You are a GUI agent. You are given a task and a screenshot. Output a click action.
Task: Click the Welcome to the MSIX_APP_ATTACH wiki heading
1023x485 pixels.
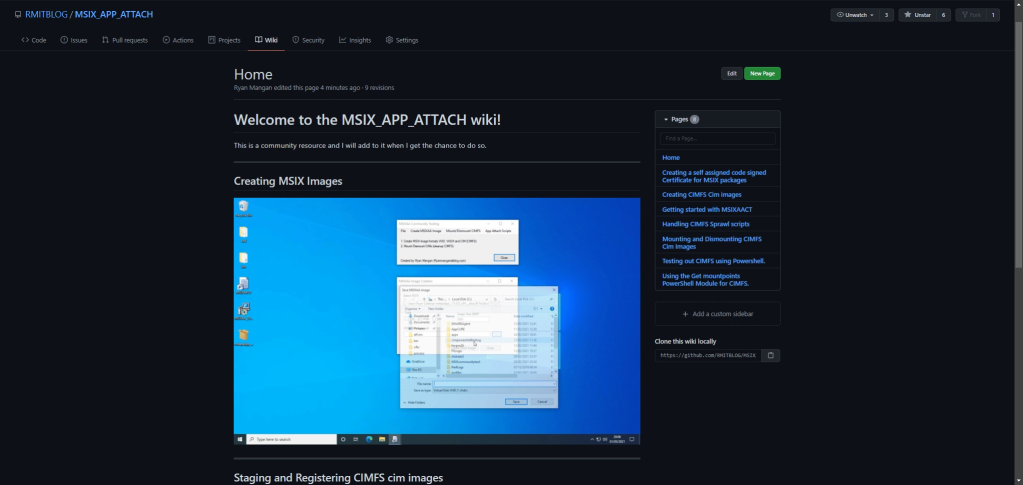[367, 120]
